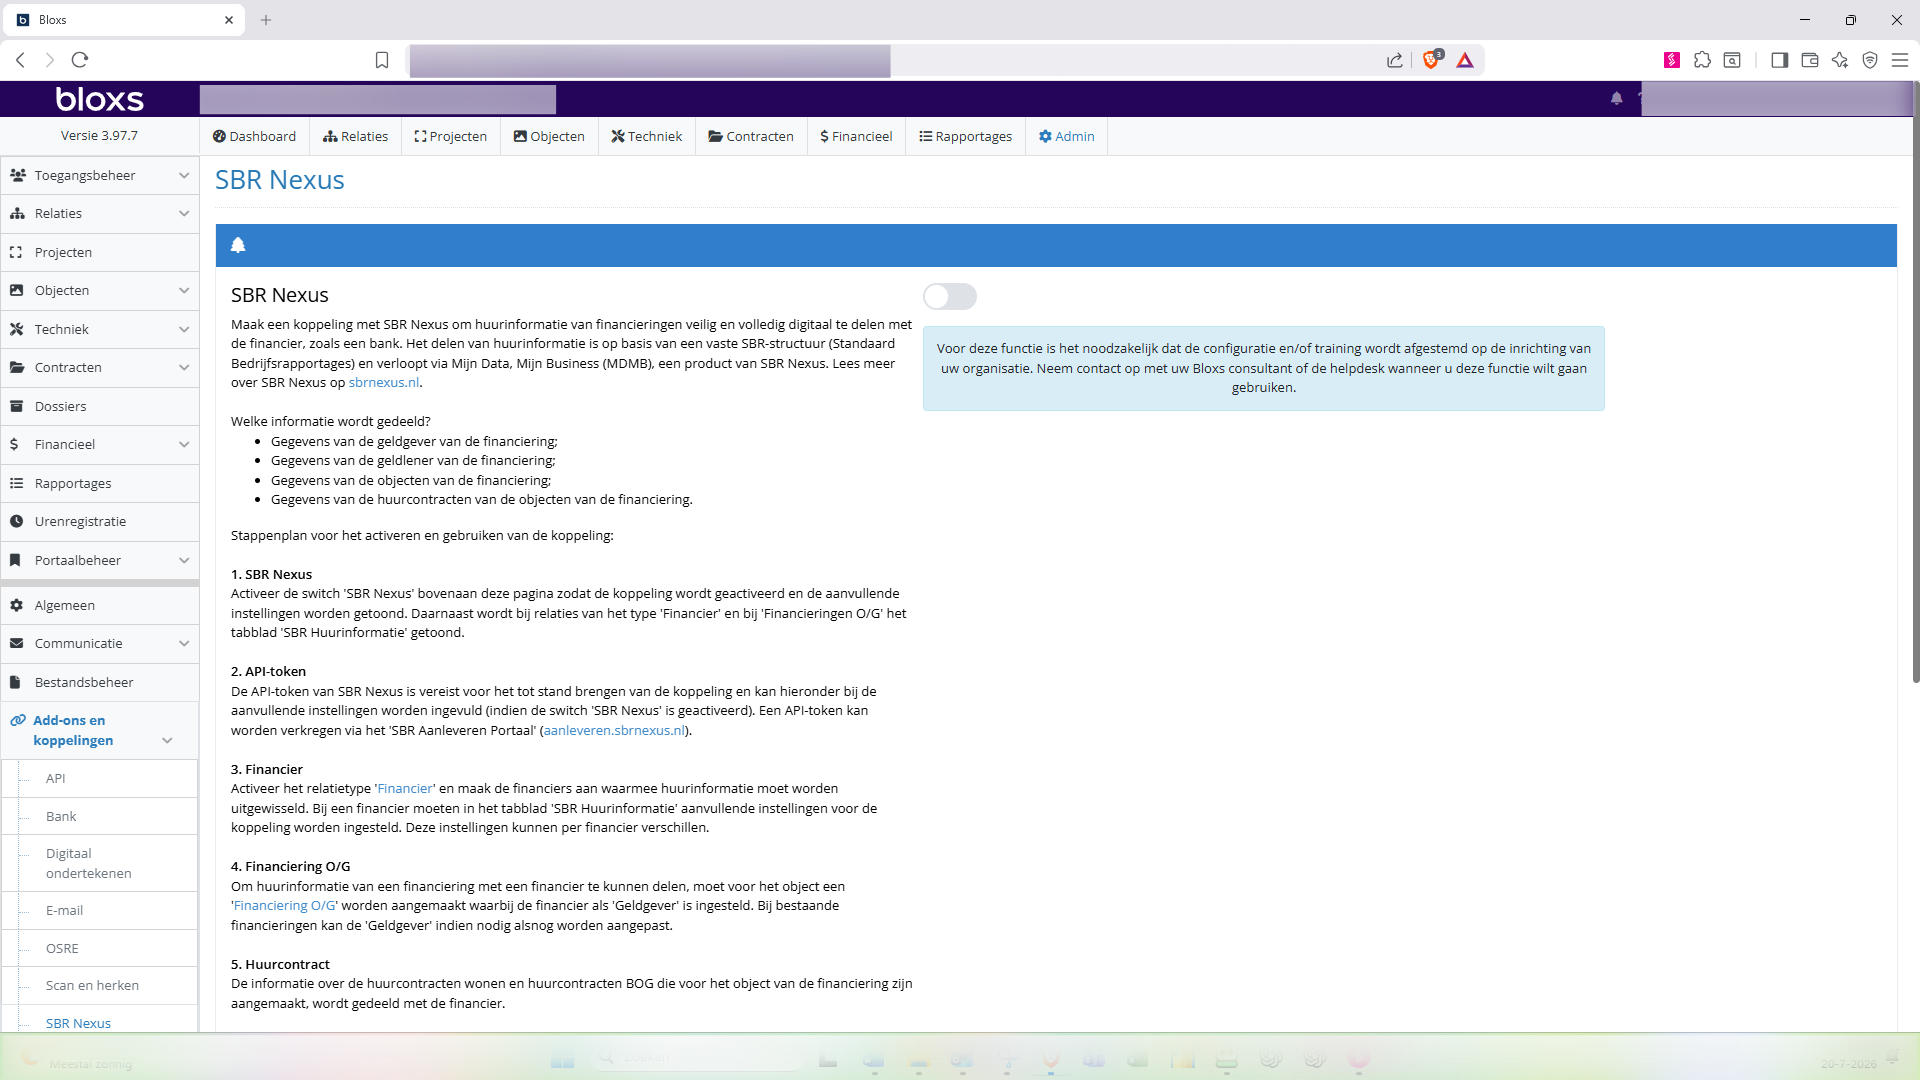Click the bloxs logo

[x=99, y=99]
